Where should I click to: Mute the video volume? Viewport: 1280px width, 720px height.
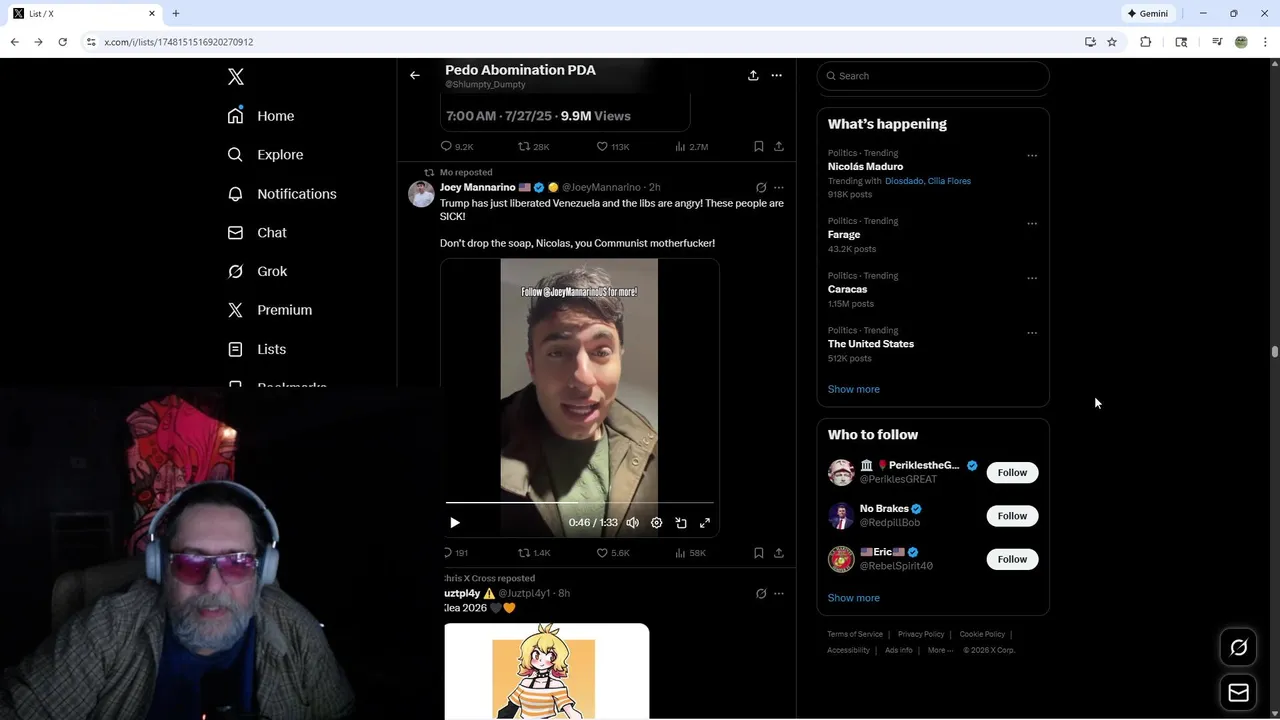pyautogui.click(x=632, y=523)
